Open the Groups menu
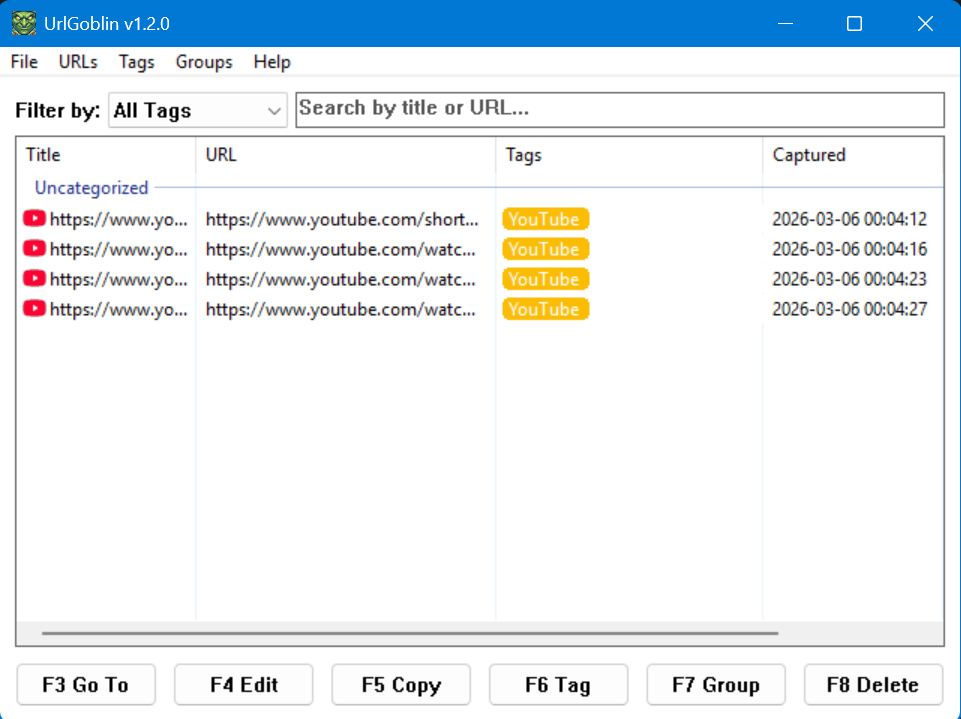The image size is (961, 719). point(204,62)
